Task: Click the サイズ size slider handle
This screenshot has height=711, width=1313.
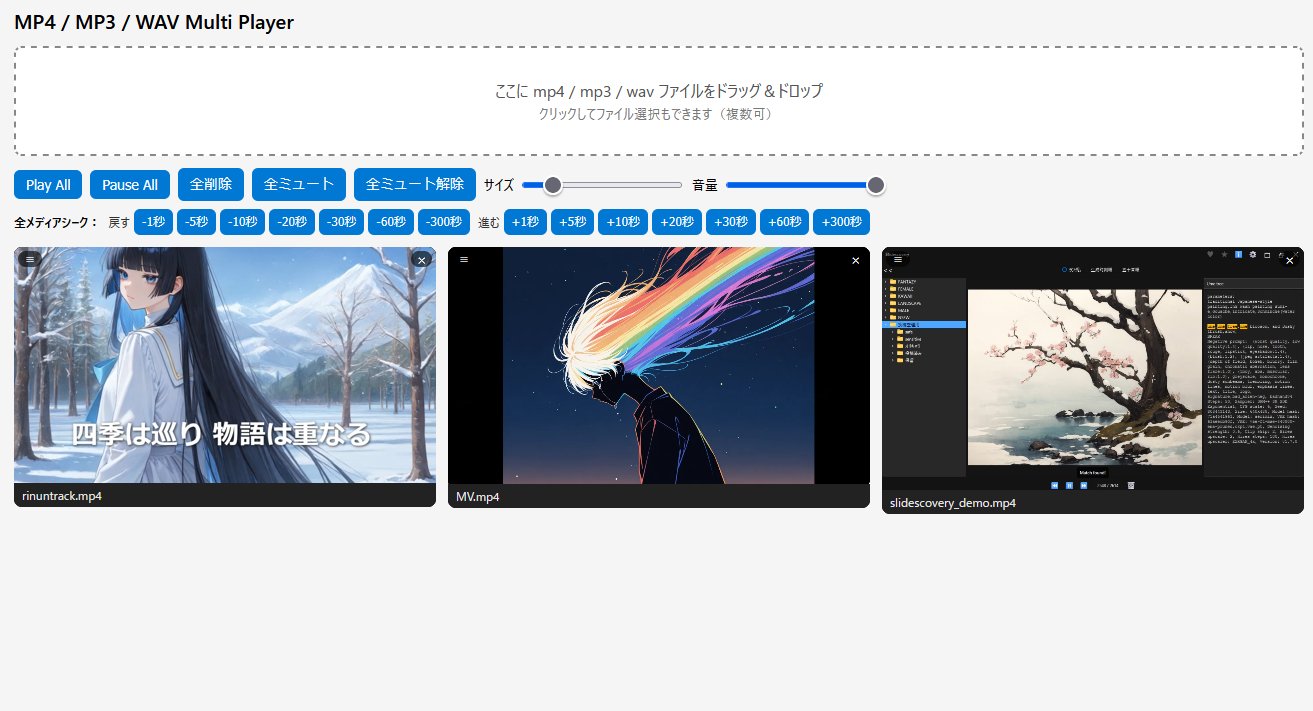Action: 553,184
